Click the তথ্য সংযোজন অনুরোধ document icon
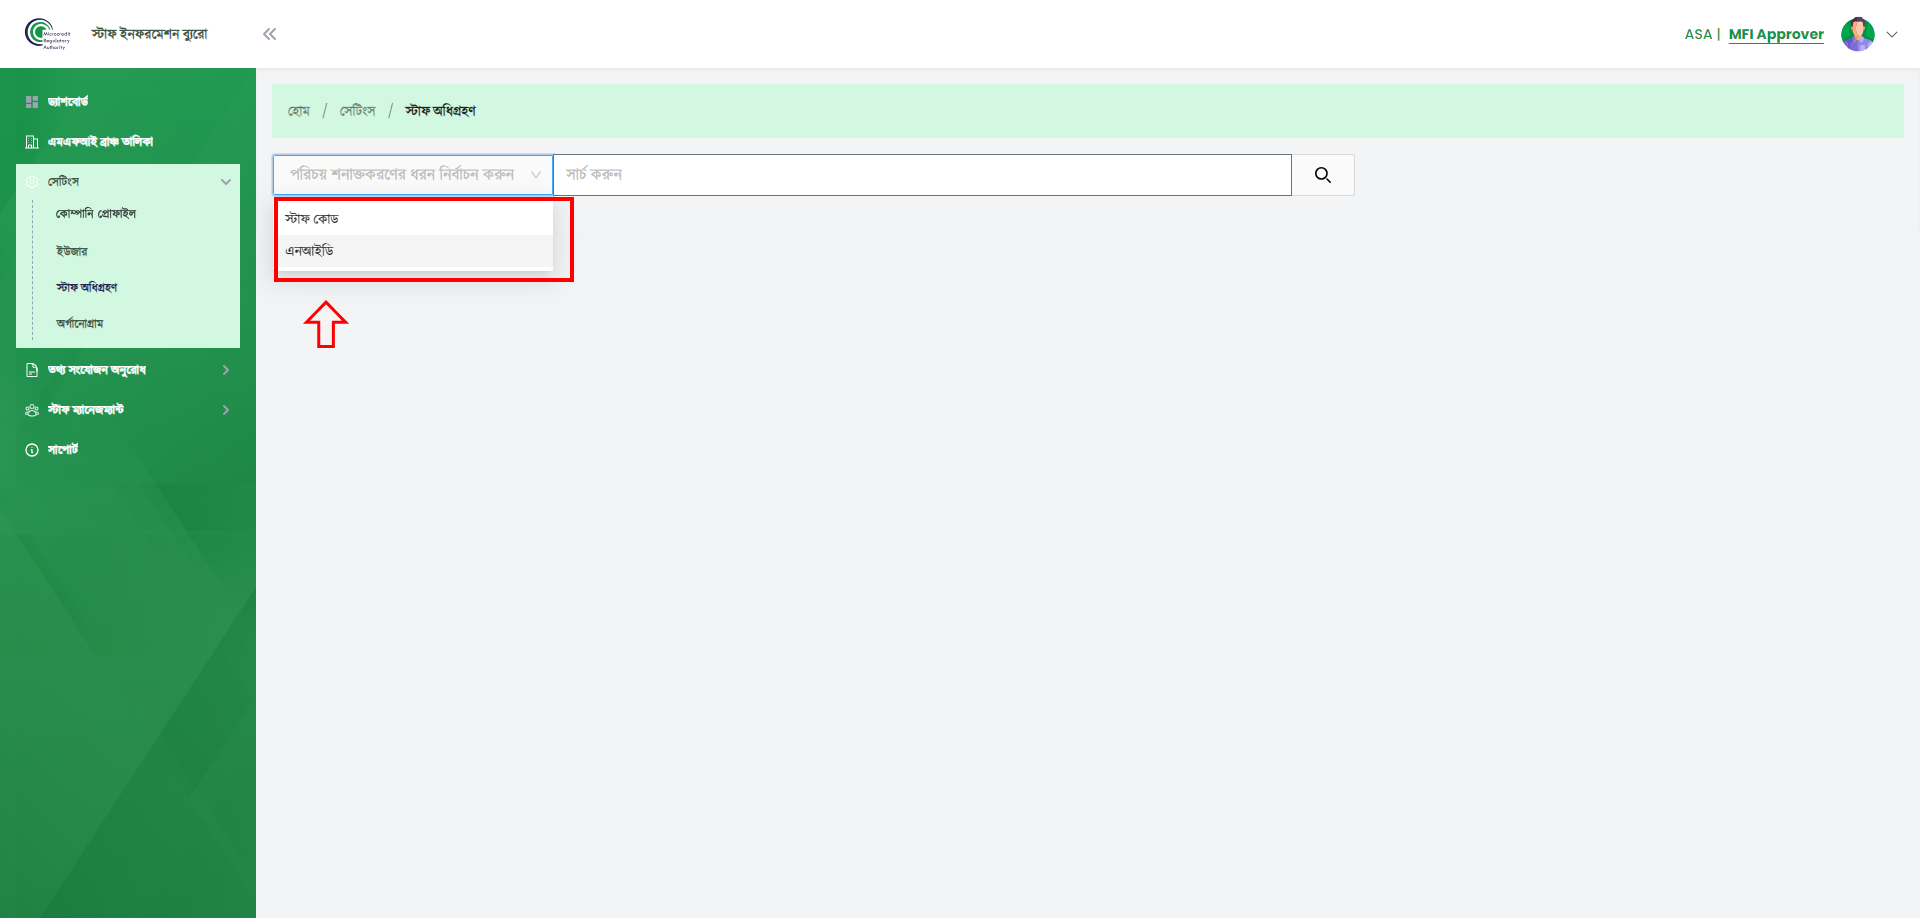This screenshot has height=918, width=1920. pyautogui.click(x=32, y=370)
